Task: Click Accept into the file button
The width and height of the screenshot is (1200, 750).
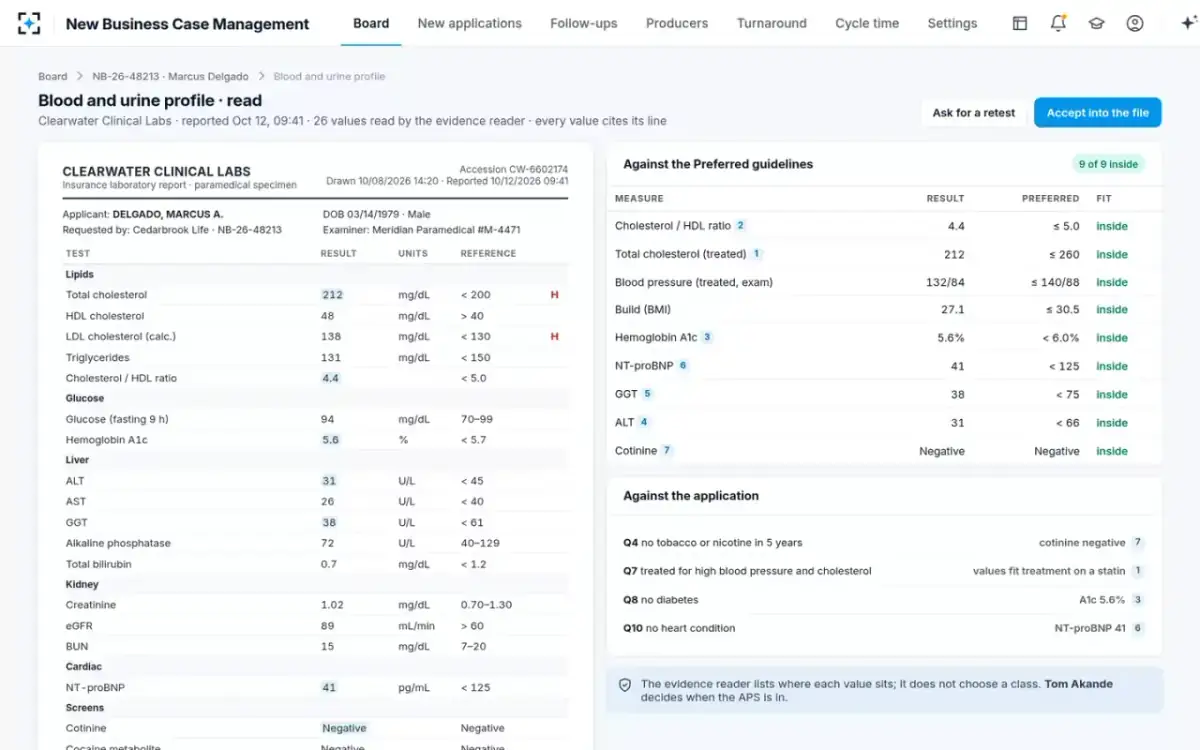Action: pyautogui.click(x=1098, y=113)
